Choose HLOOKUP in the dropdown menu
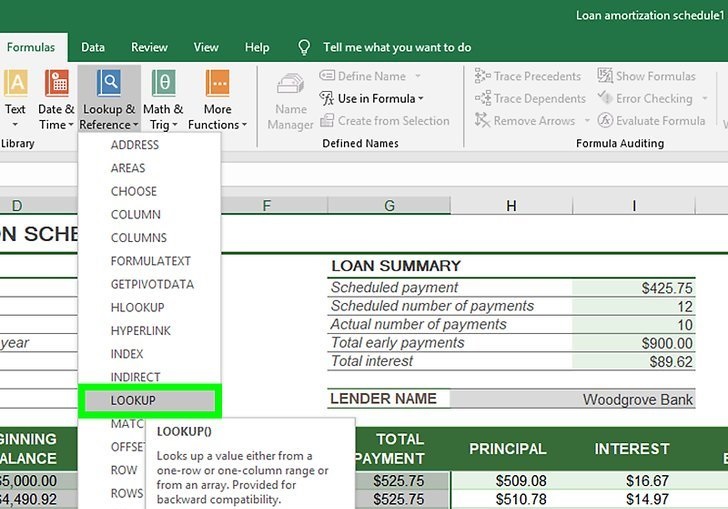This screenshot has width=728, height=509. 138,307
